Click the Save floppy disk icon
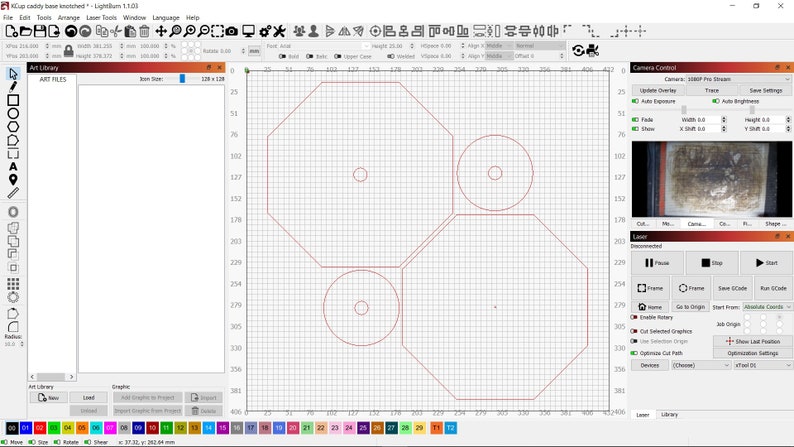This screenshot has height=447, width=794. [x=39, y=31]
